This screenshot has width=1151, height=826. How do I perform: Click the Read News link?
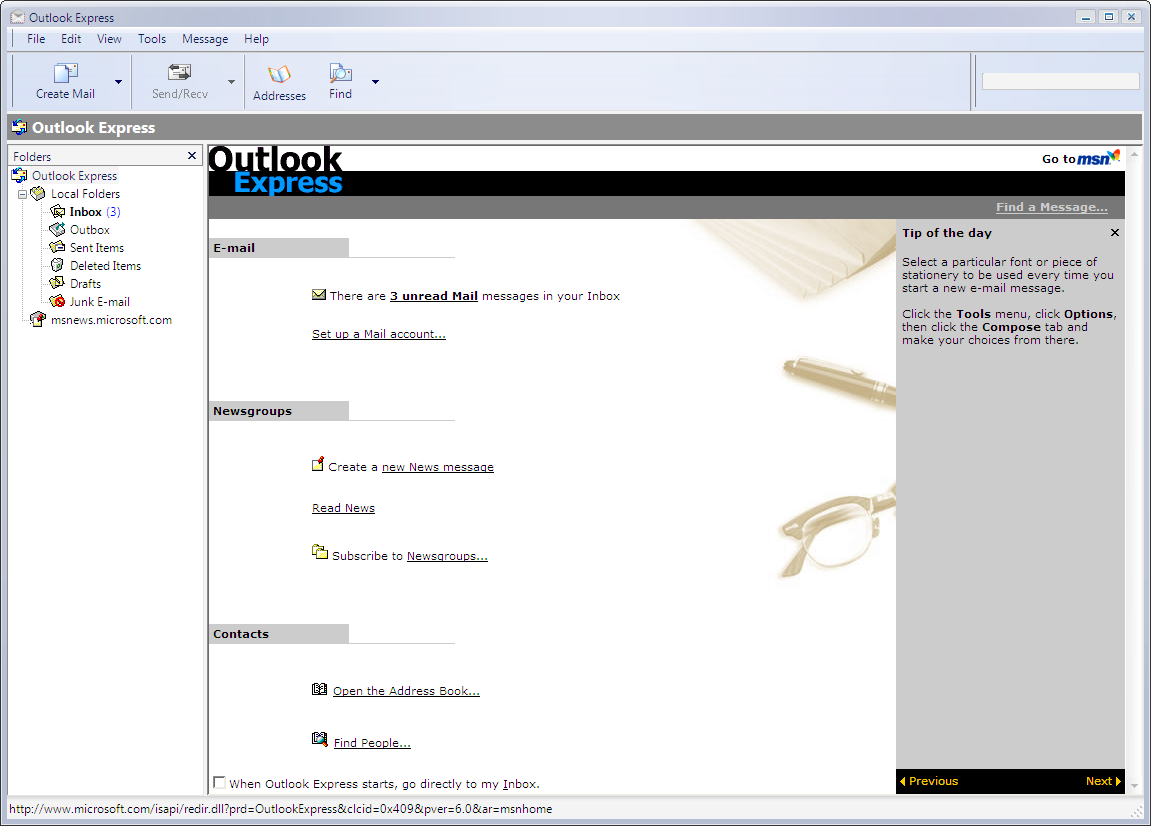344,508
